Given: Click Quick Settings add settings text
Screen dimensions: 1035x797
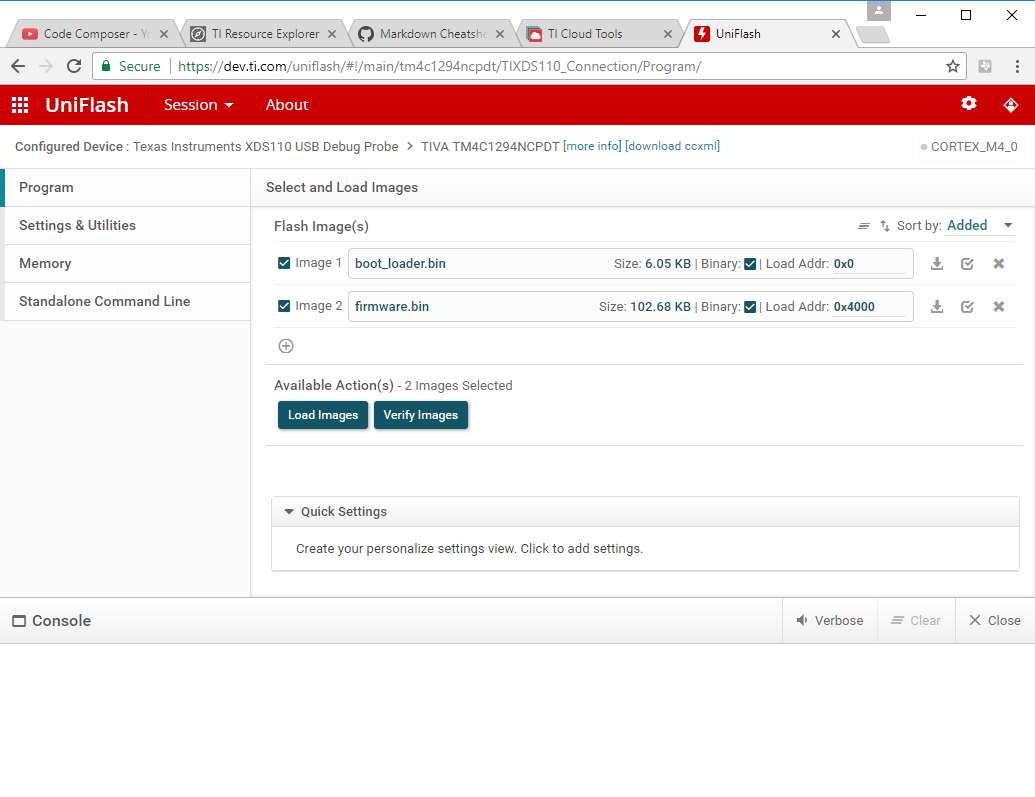Looking at the screenshot, I should click(469, 549).
